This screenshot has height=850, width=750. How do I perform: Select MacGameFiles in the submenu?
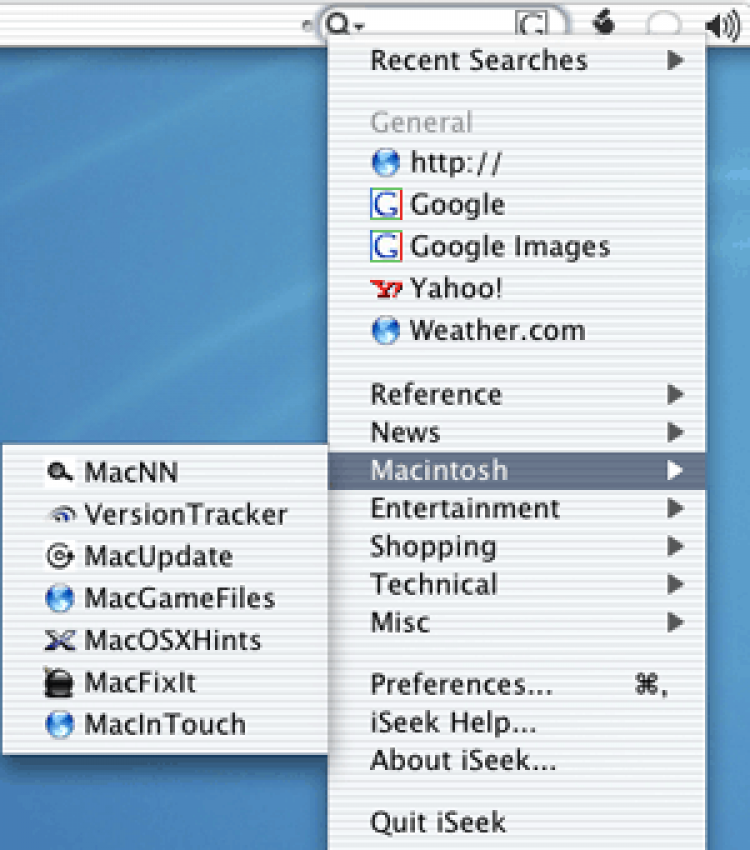coord(165,598)
